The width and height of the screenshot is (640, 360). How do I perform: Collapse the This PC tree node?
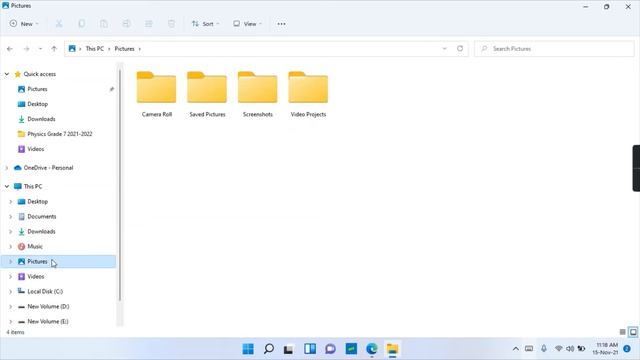[7, 187]
